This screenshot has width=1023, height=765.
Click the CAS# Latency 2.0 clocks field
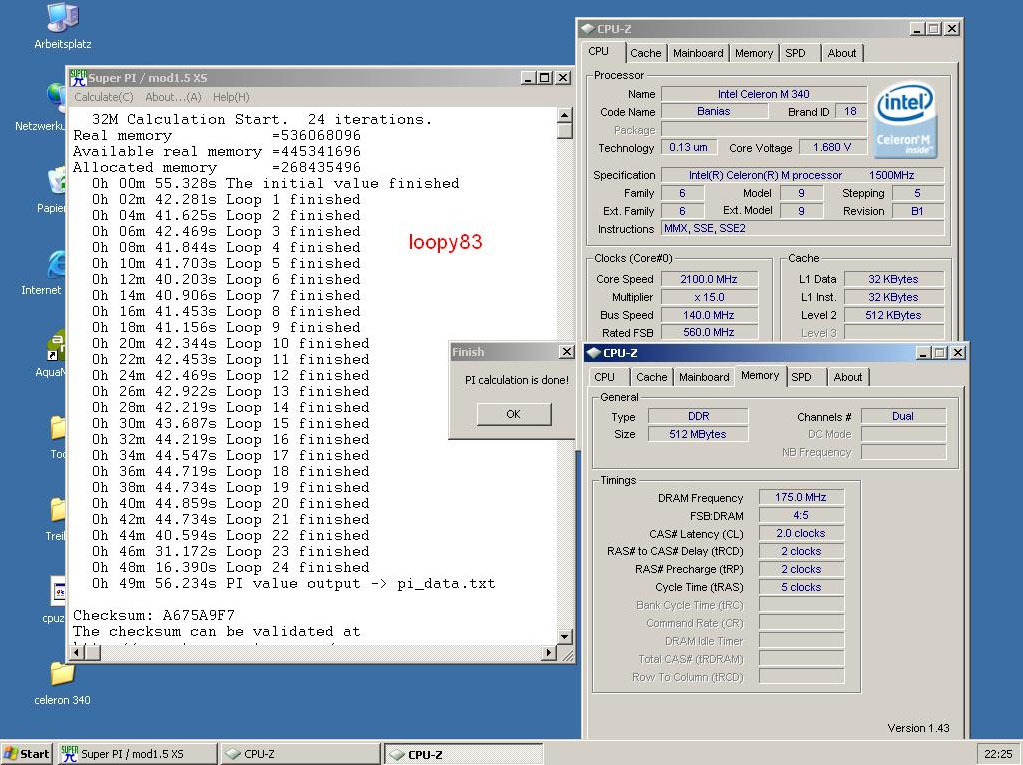[x=801, y=533]
